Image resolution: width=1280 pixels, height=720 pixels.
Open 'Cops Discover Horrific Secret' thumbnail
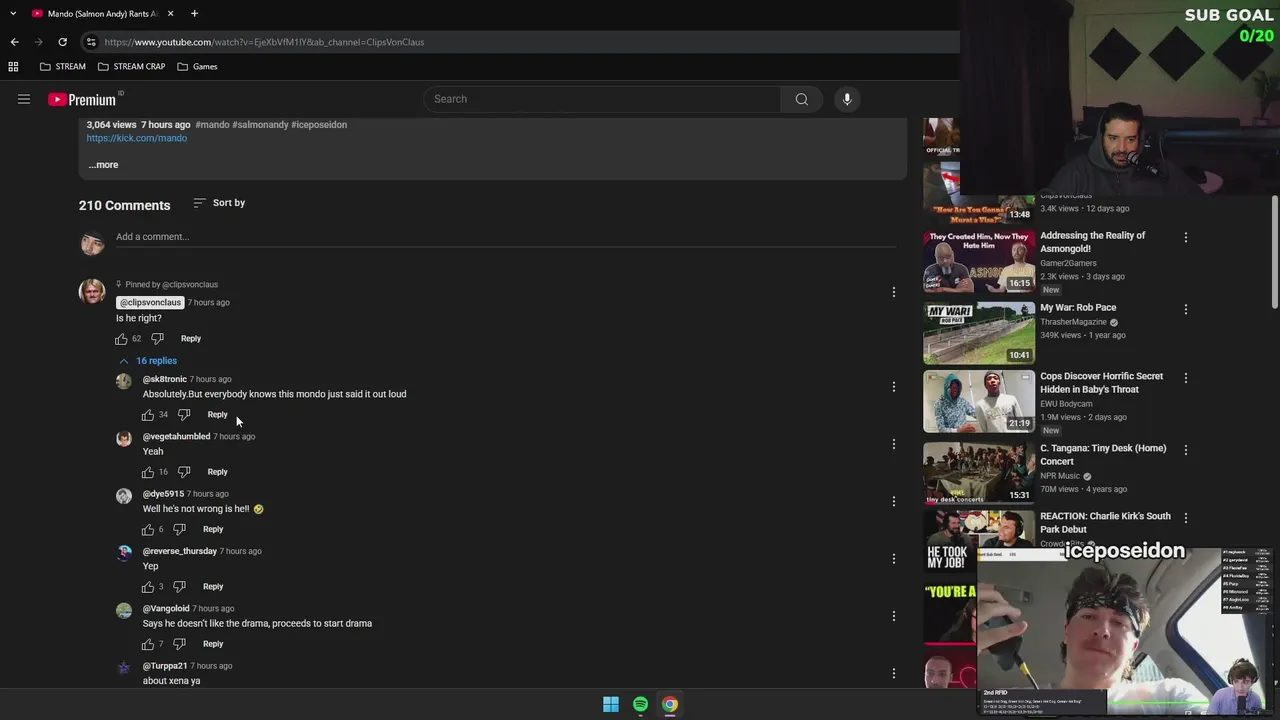tap(979, 401)
